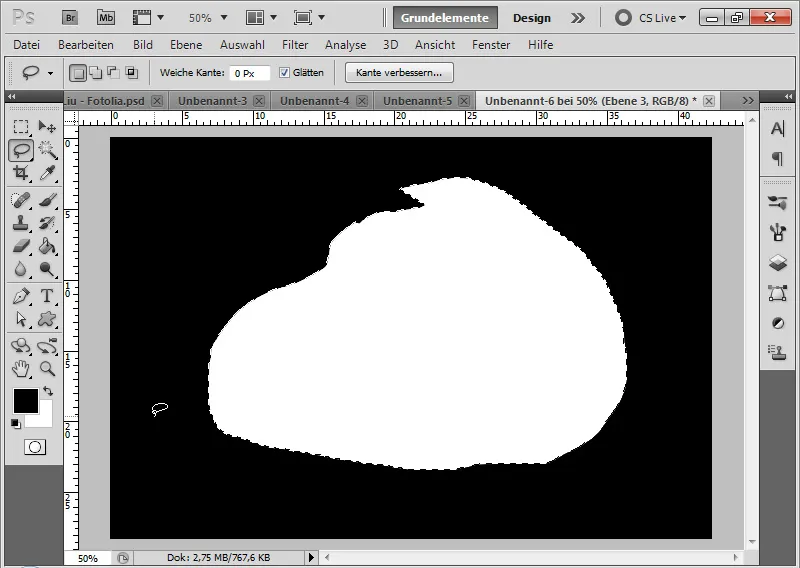Enable add to selection mode
The height and width of the screenshot is (568, 800).
click(95, 73)
